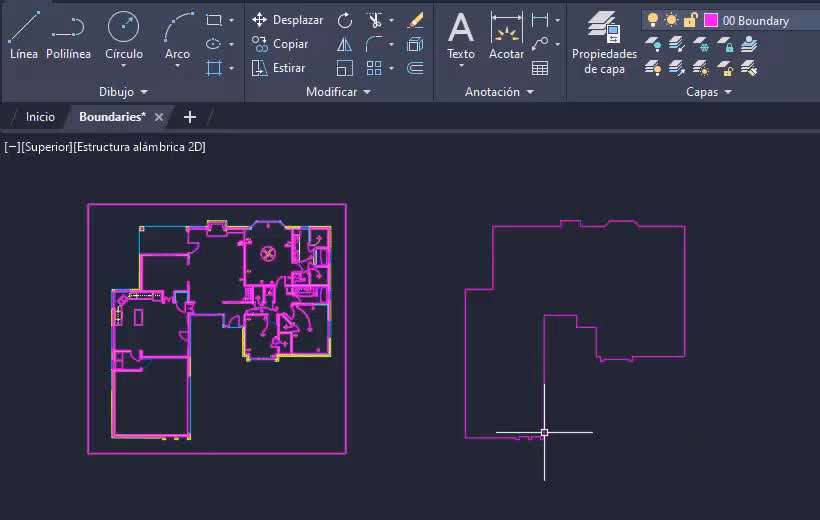Switch to the Inicio tab
This screenshot has height=520, width=820.
click(x=40, y=117)
